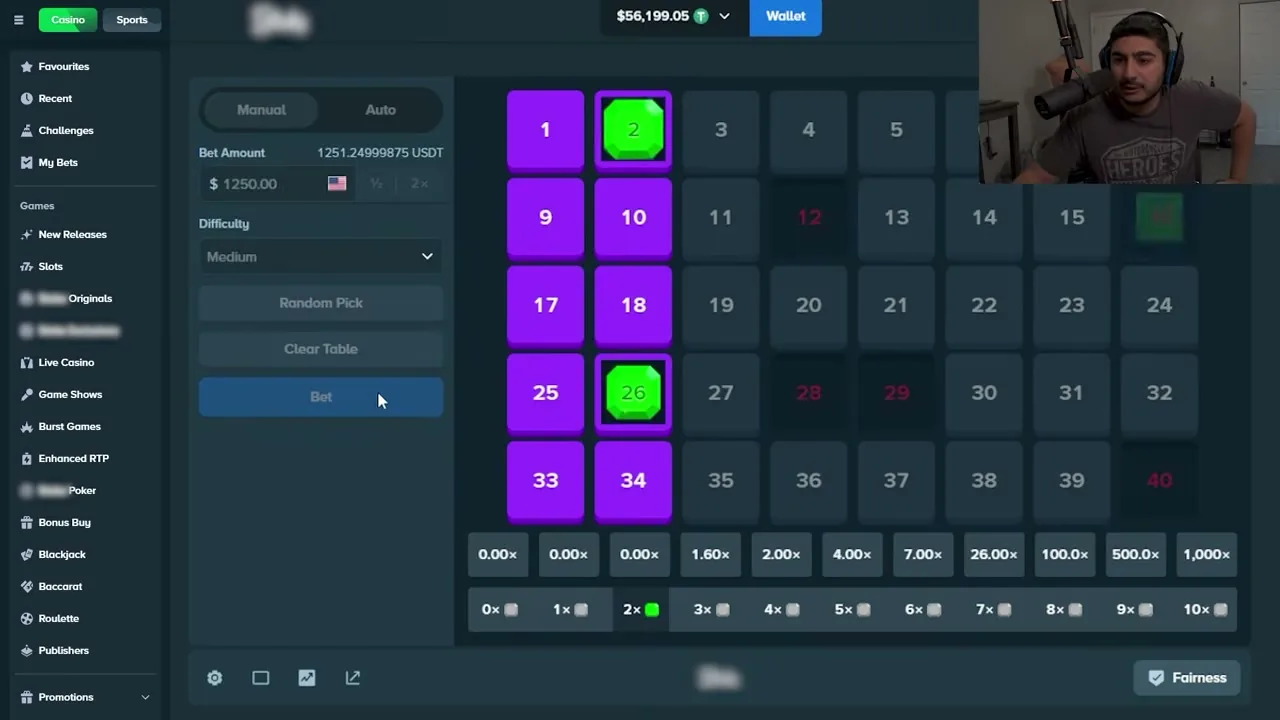The image size is (1280, 720).
Task: Open Live Casino from sidebar
Action: point(66,363)
